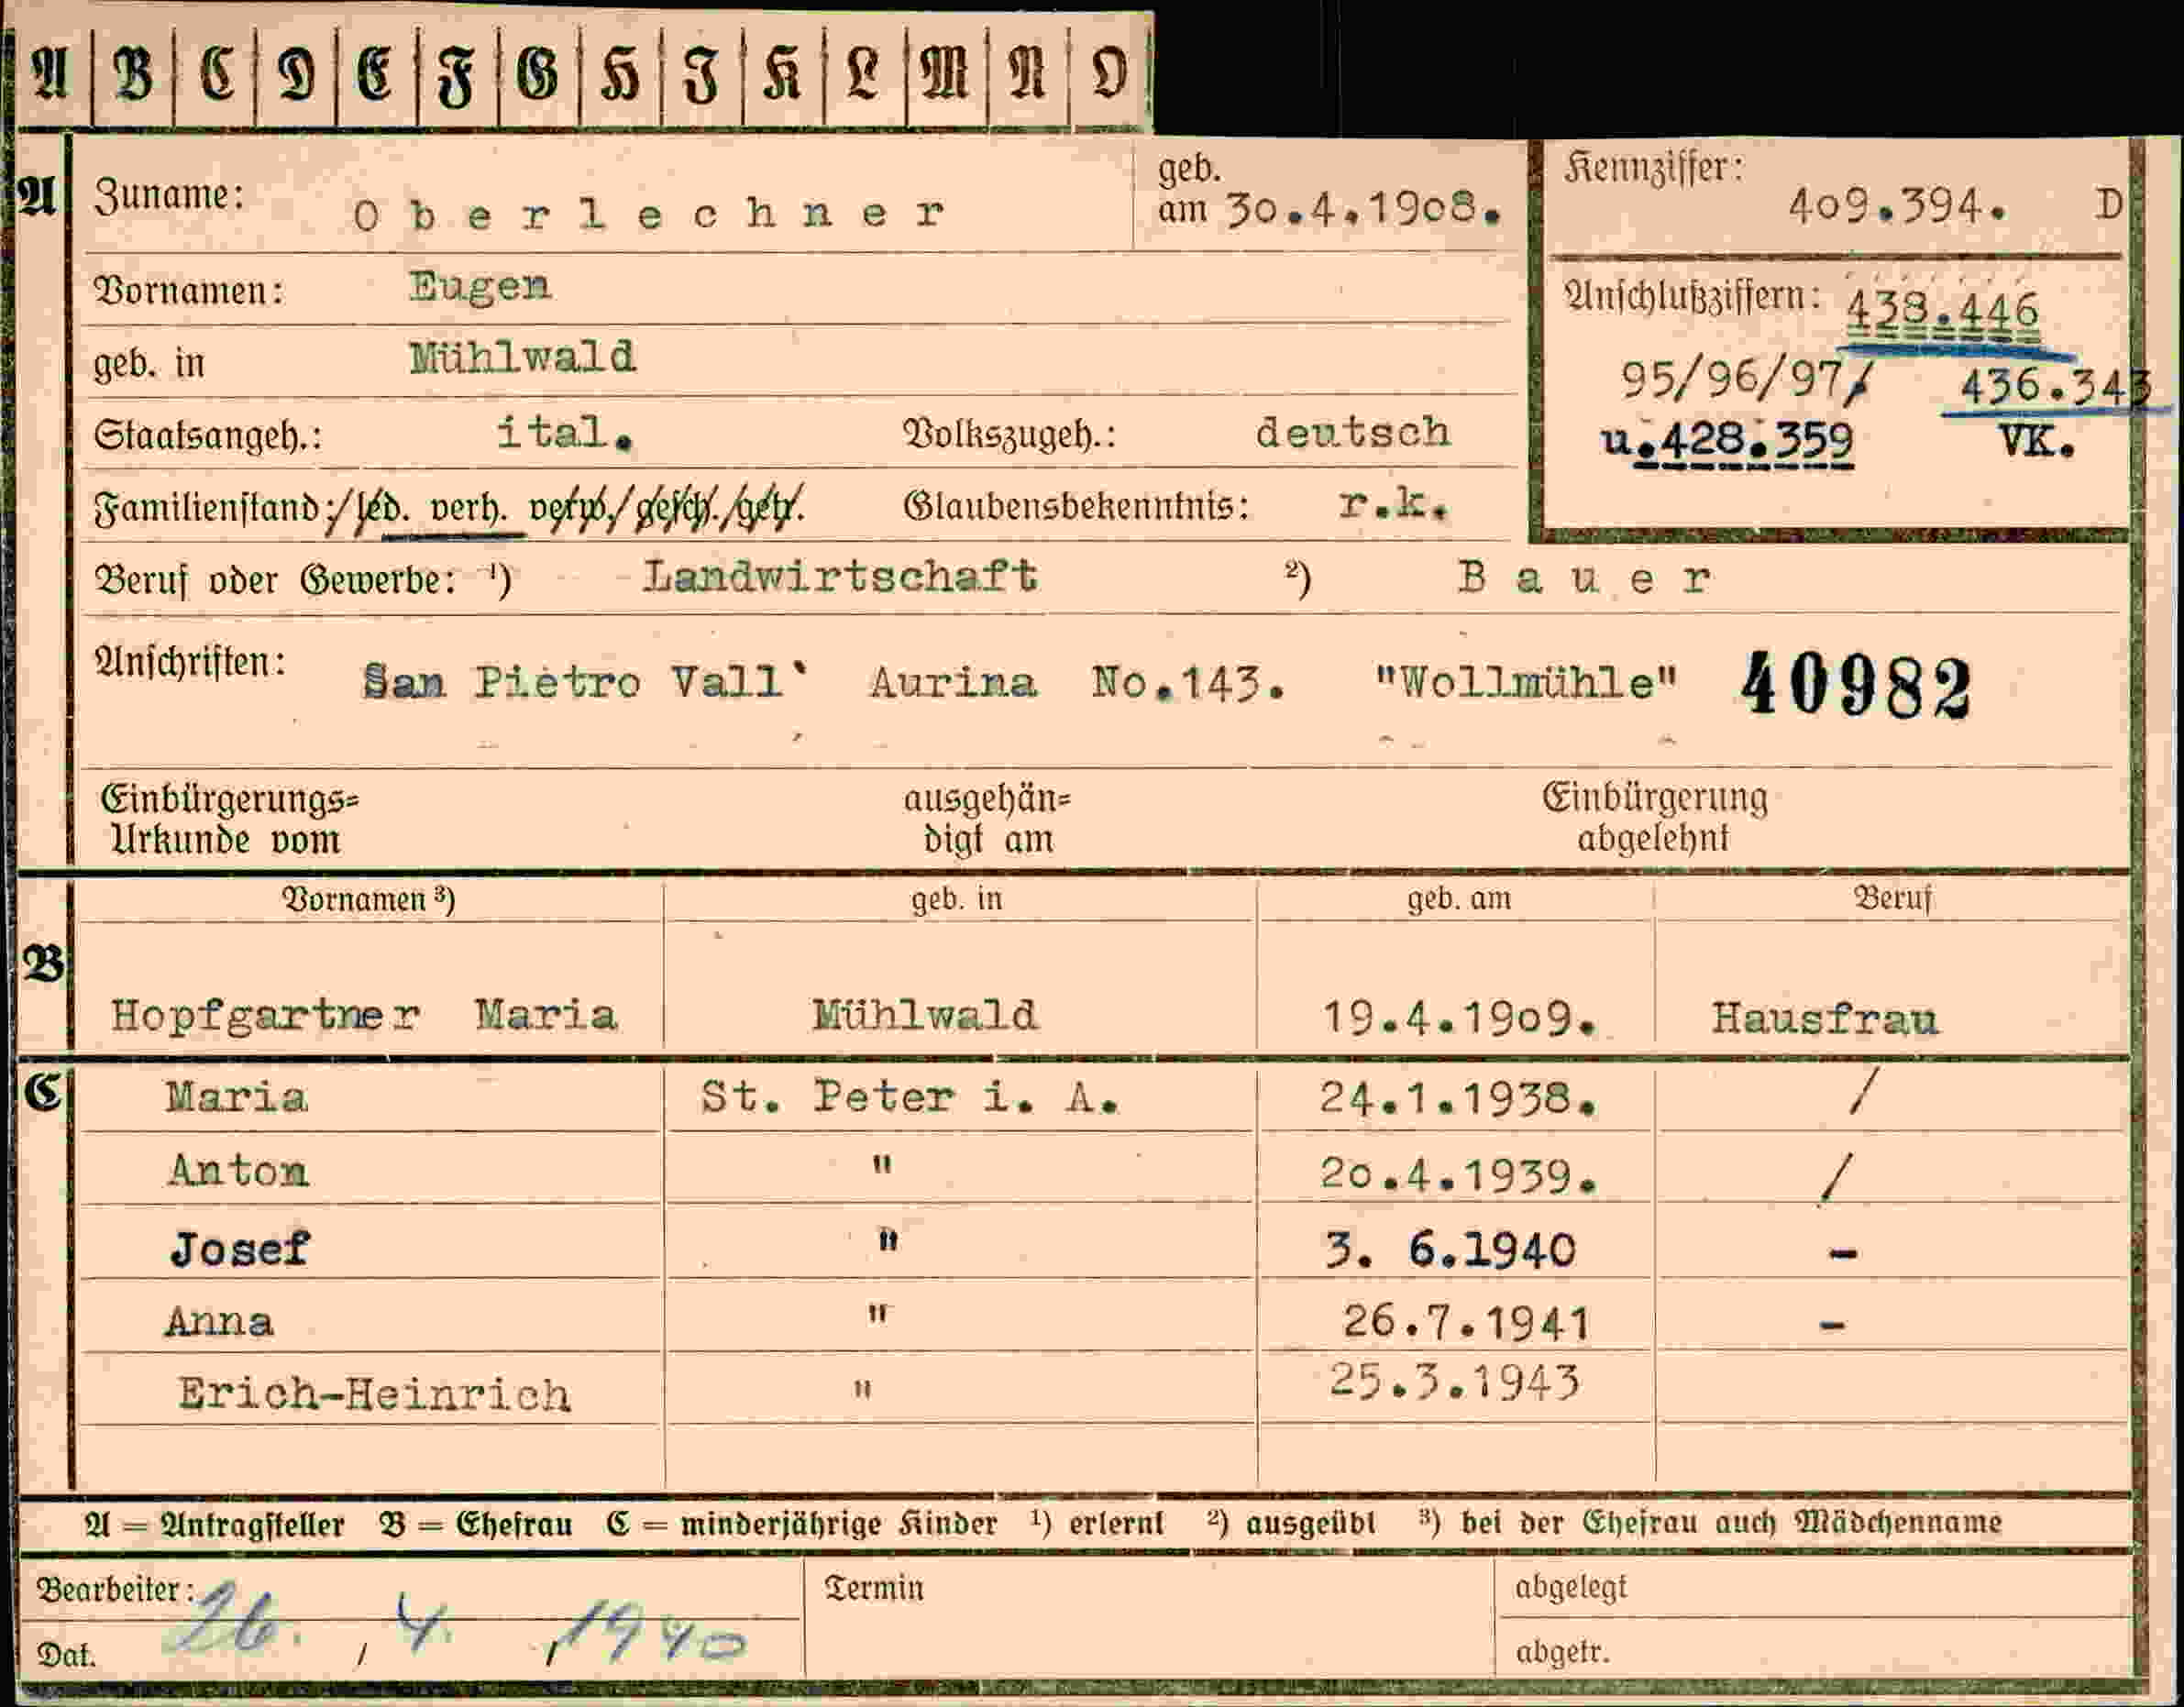Click the religion value 'r.k.'
The width and height of the screenshot is (2184, 1707).
point(1394,506)
